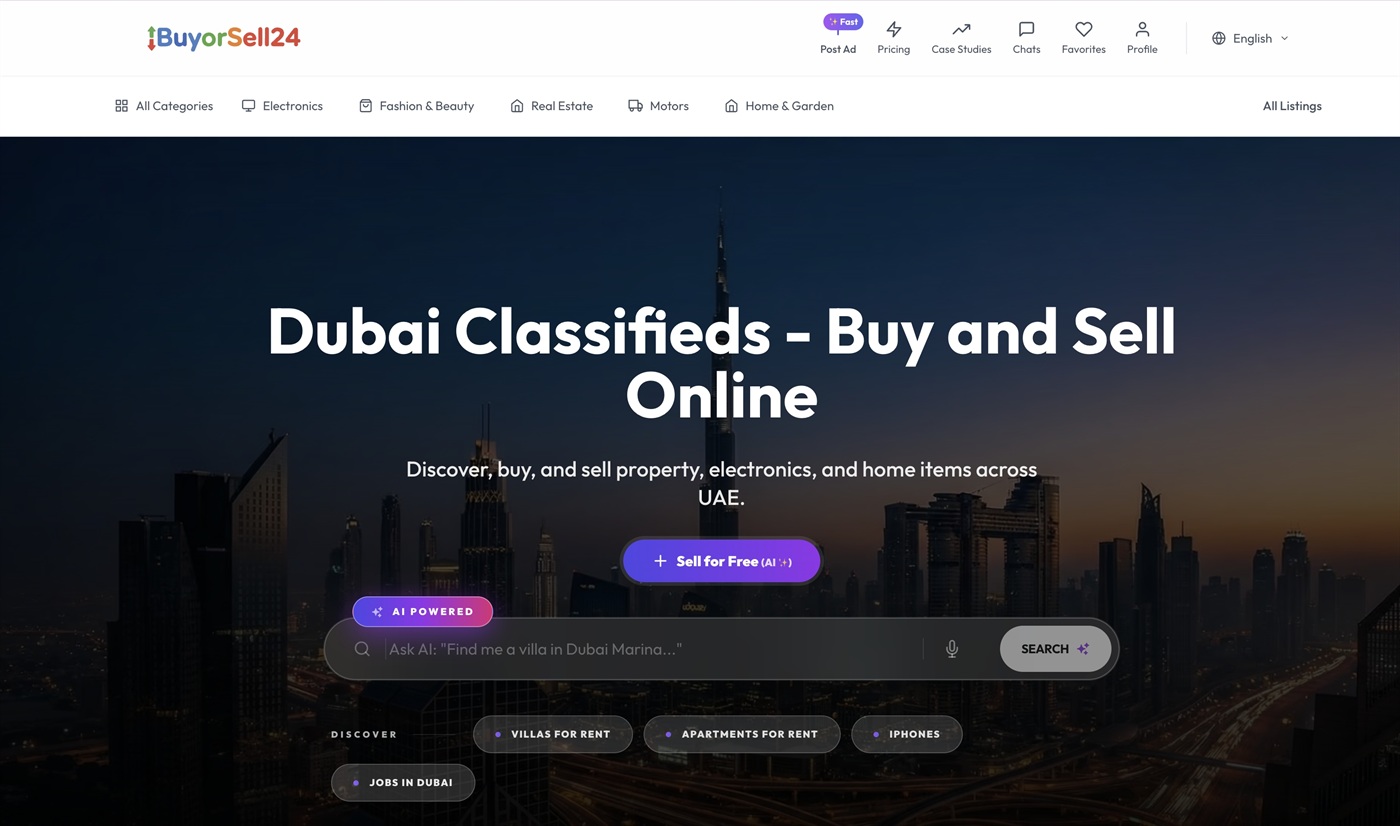Click the SEARCH button
Image resolution: width=1400 pixels, height=826 pixels.
coord(1055,649)
